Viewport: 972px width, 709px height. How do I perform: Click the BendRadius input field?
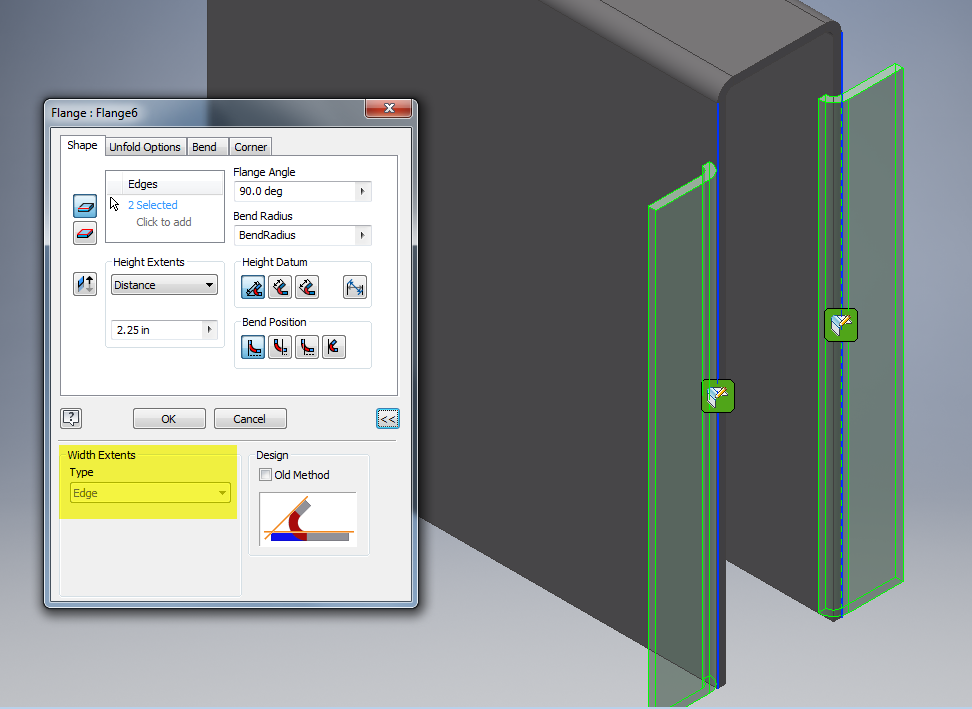click(295, 236)
